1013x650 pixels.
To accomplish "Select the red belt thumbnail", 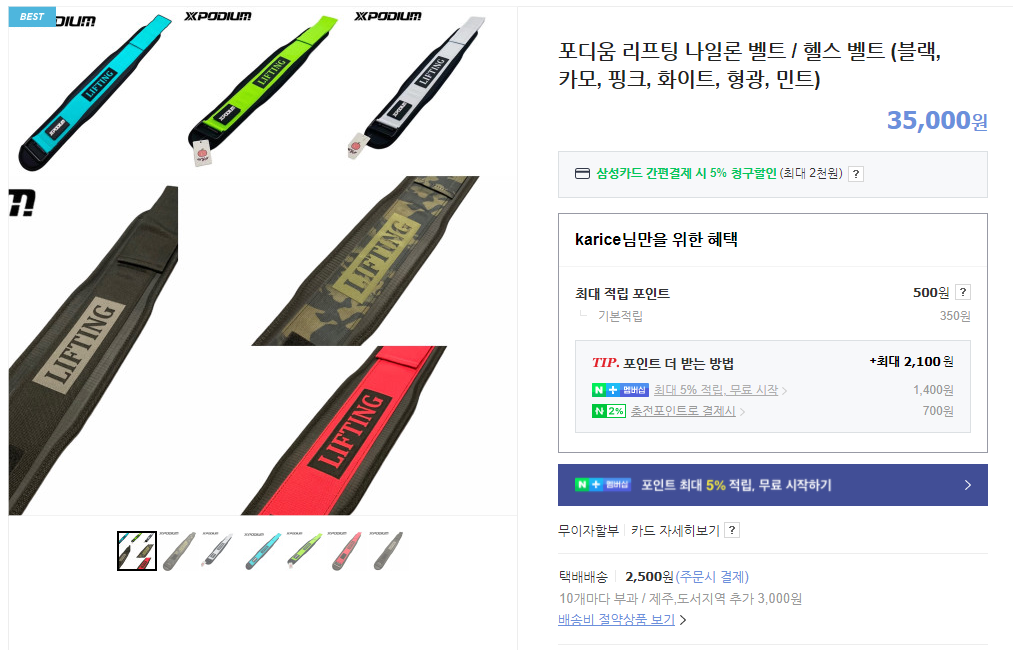I will coord(347,551).
